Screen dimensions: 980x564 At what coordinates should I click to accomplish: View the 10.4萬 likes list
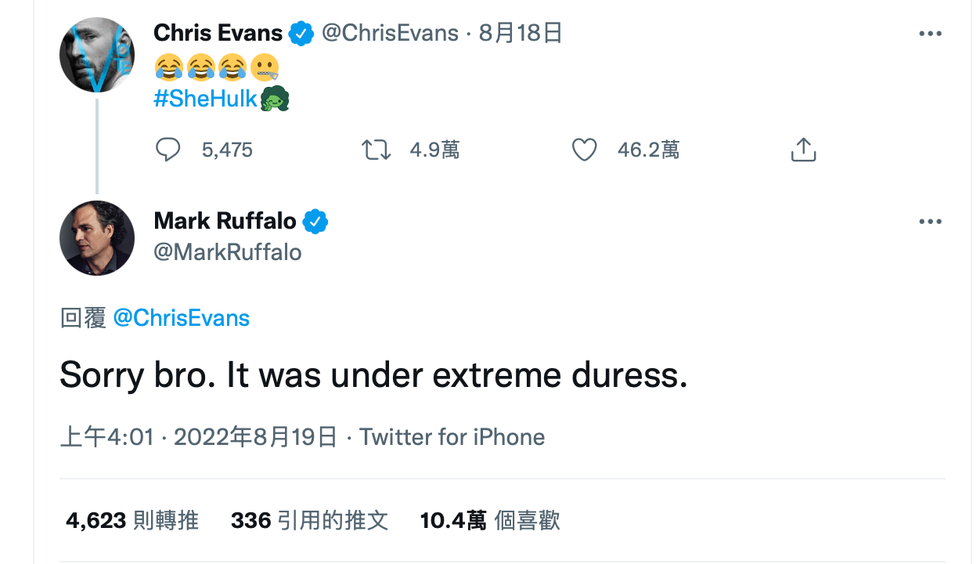tap(490, 520)
